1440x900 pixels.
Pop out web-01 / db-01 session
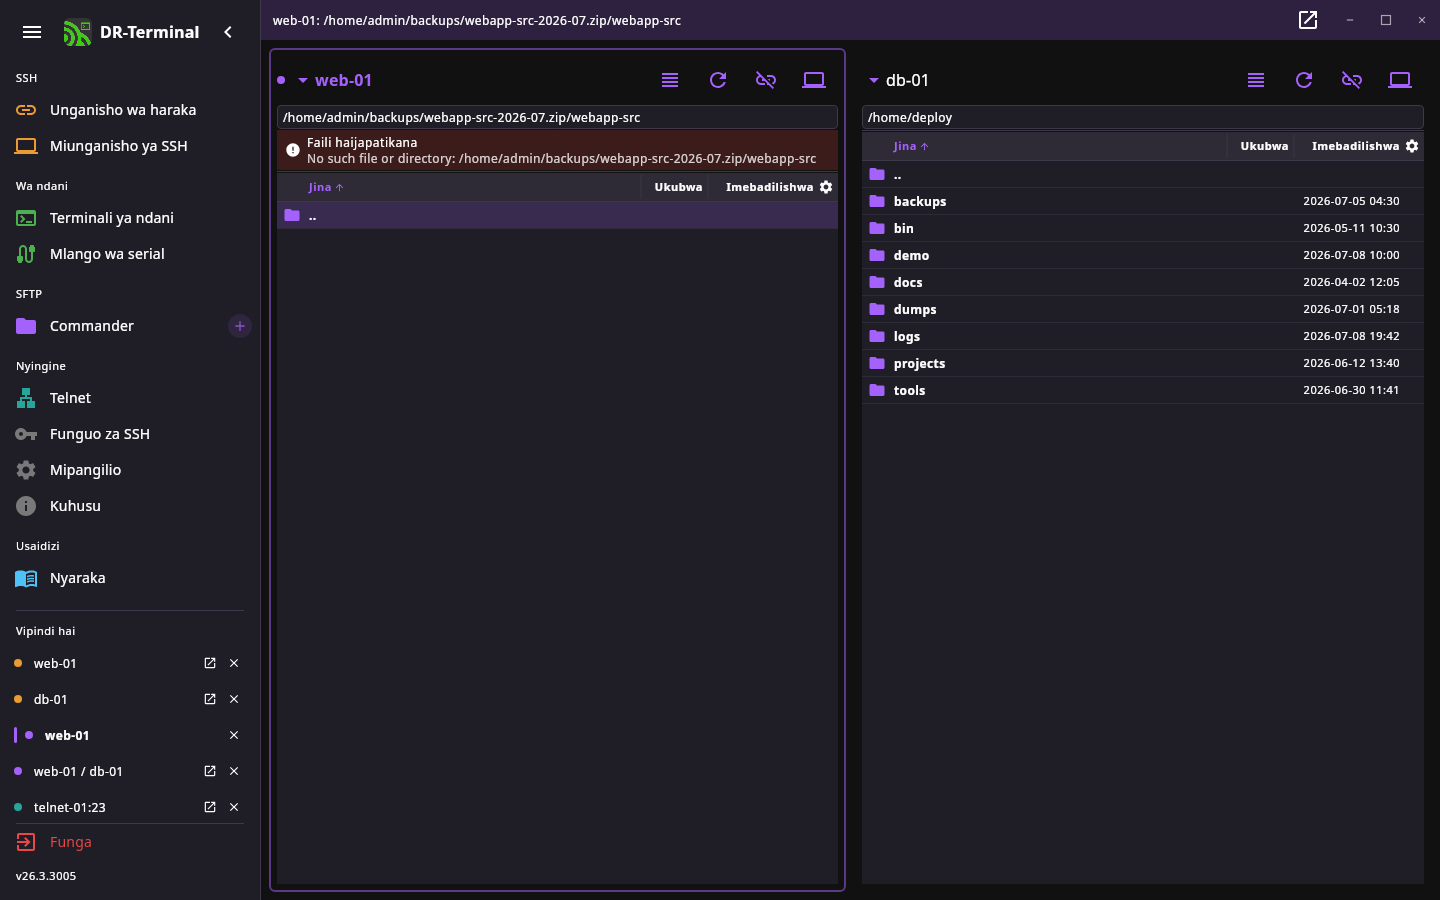point(210,771)
